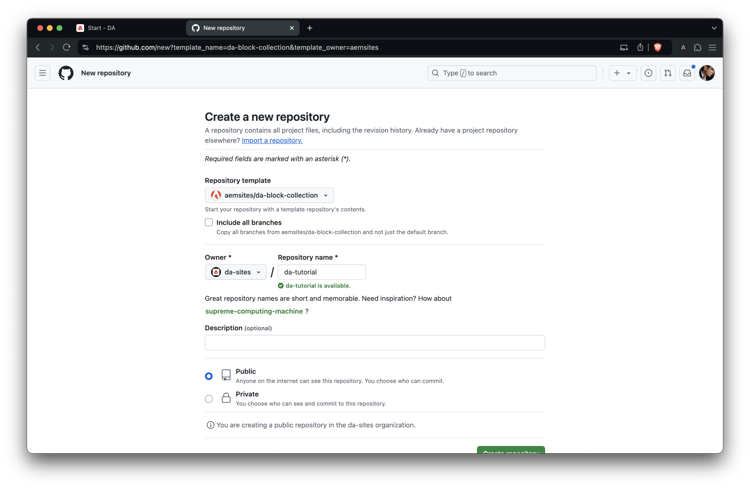This screenshot has width=750, height=489.
Task: Use the supreme-computing-machine name suggestion
Action: [254, 311]
